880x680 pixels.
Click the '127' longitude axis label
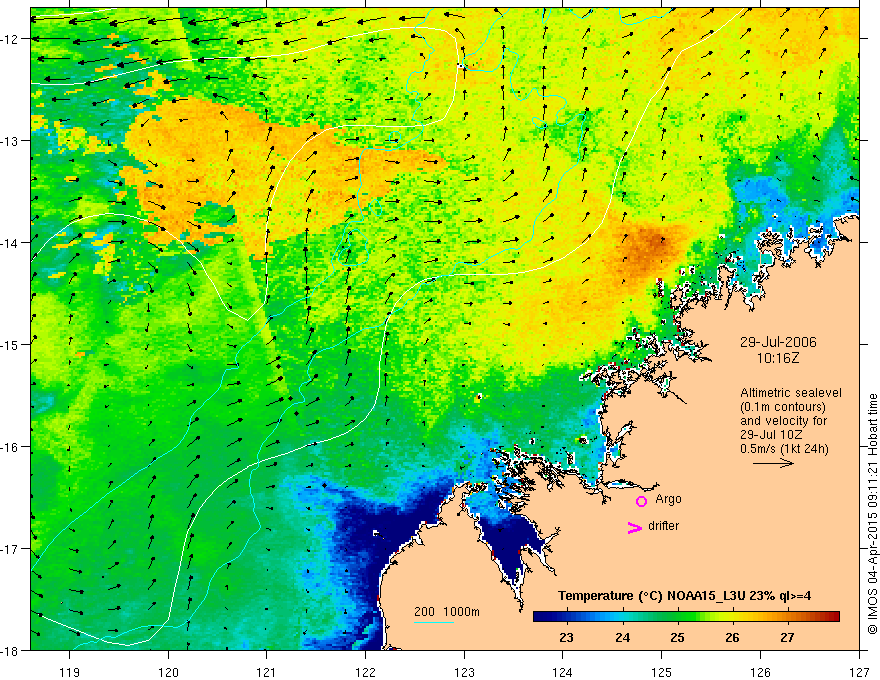(x=859, y=672)
